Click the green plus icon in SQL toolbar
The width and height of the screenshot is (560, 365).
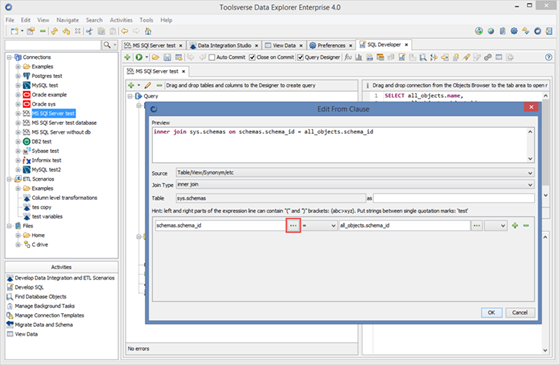127,57
